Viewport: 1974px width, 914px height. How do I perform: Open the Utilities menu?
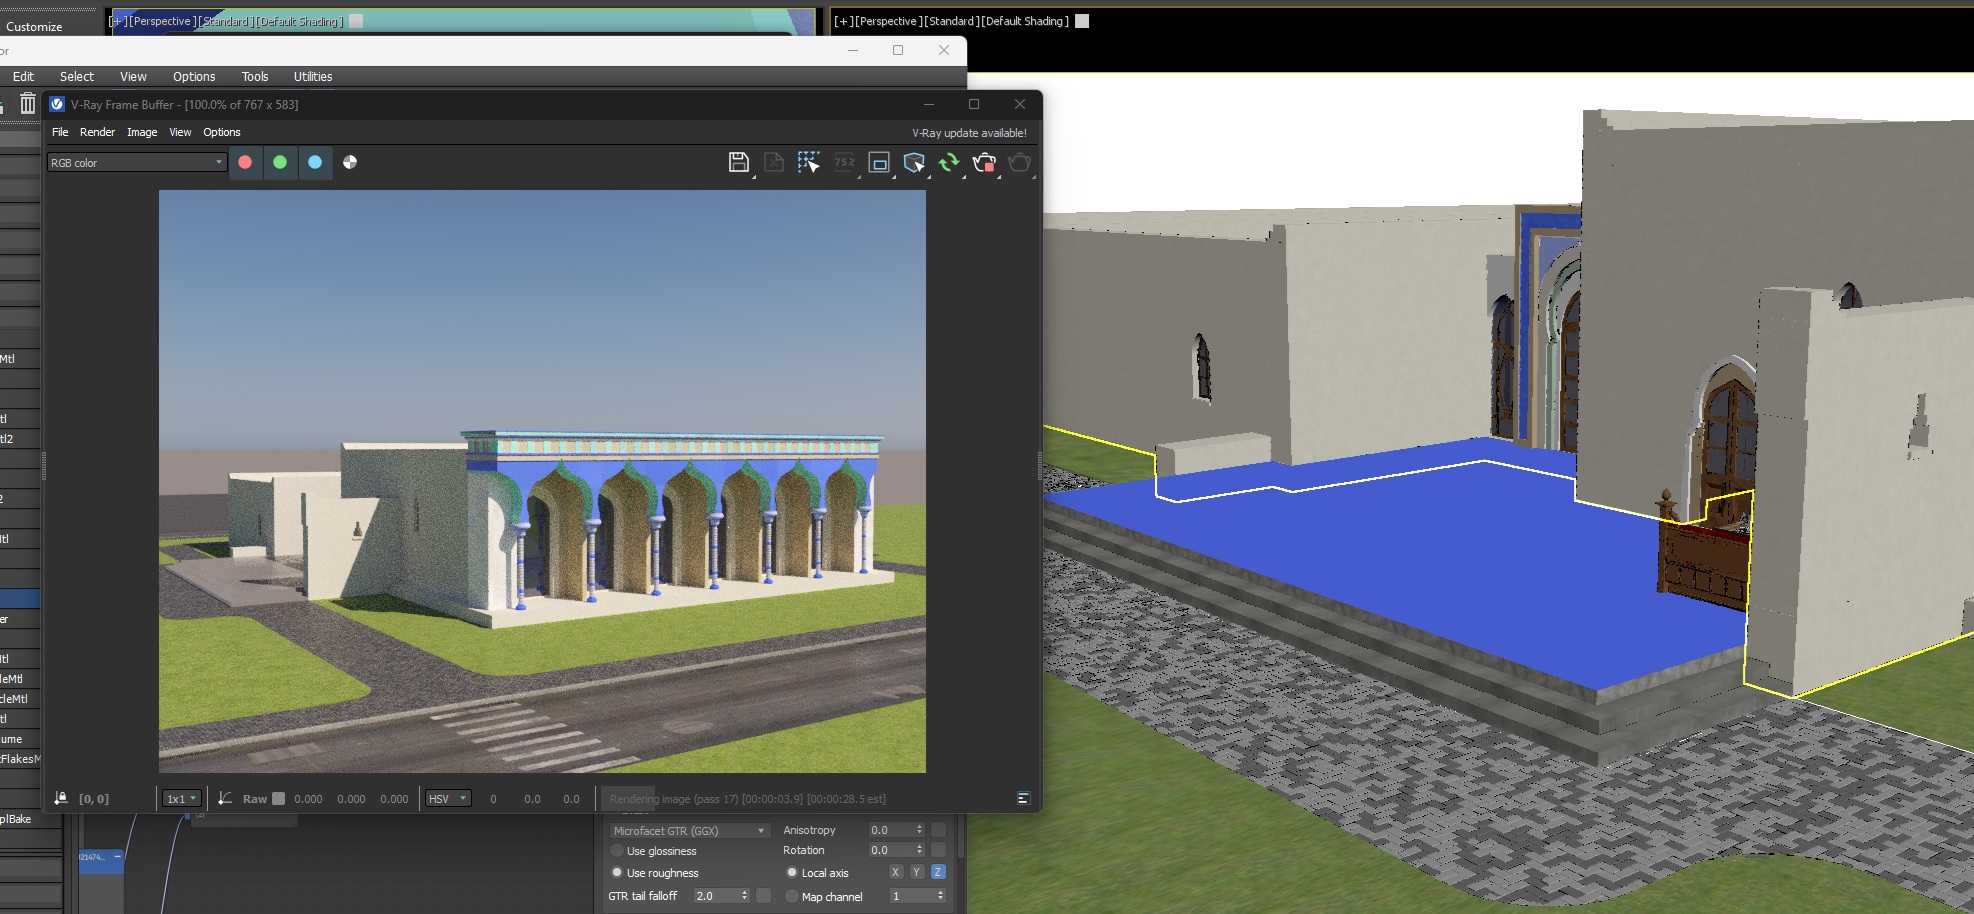(x=313, y=76)
